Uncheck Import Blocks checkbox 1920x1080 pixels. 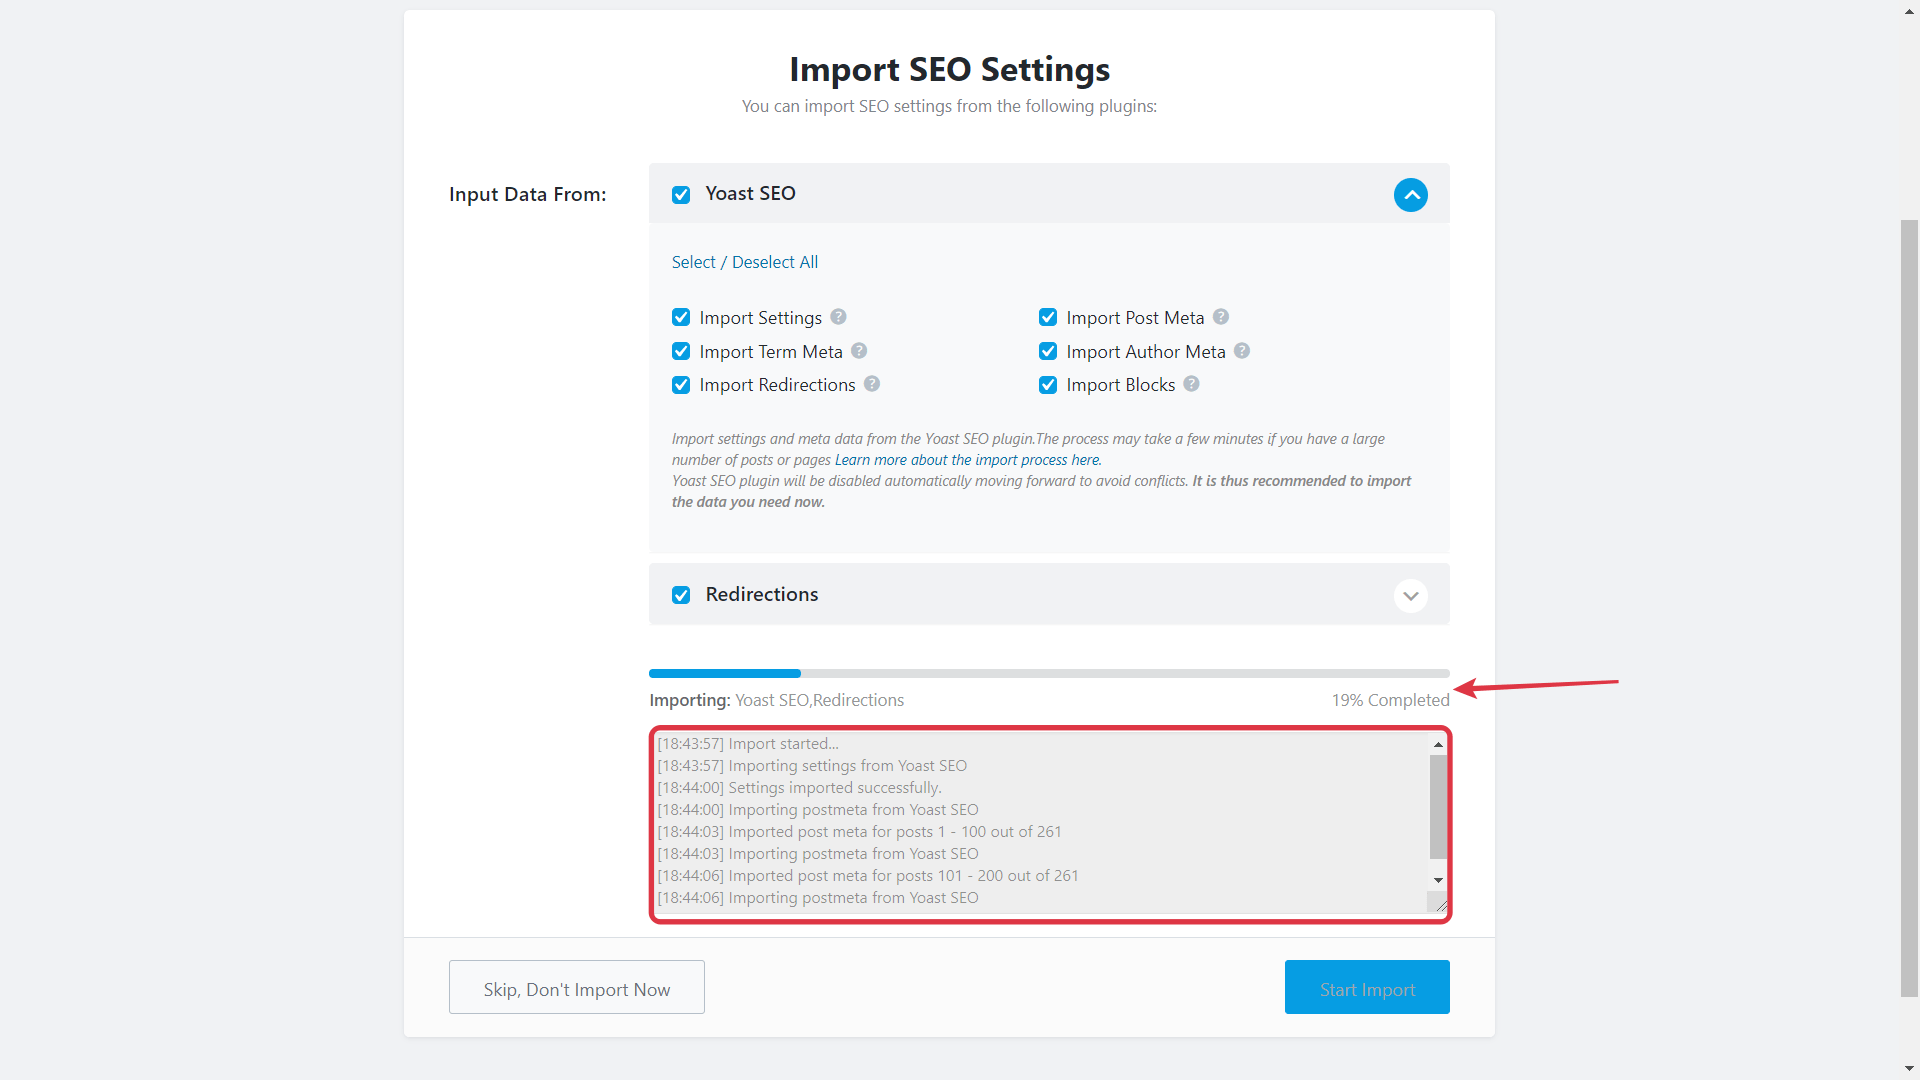point(1048,385)
